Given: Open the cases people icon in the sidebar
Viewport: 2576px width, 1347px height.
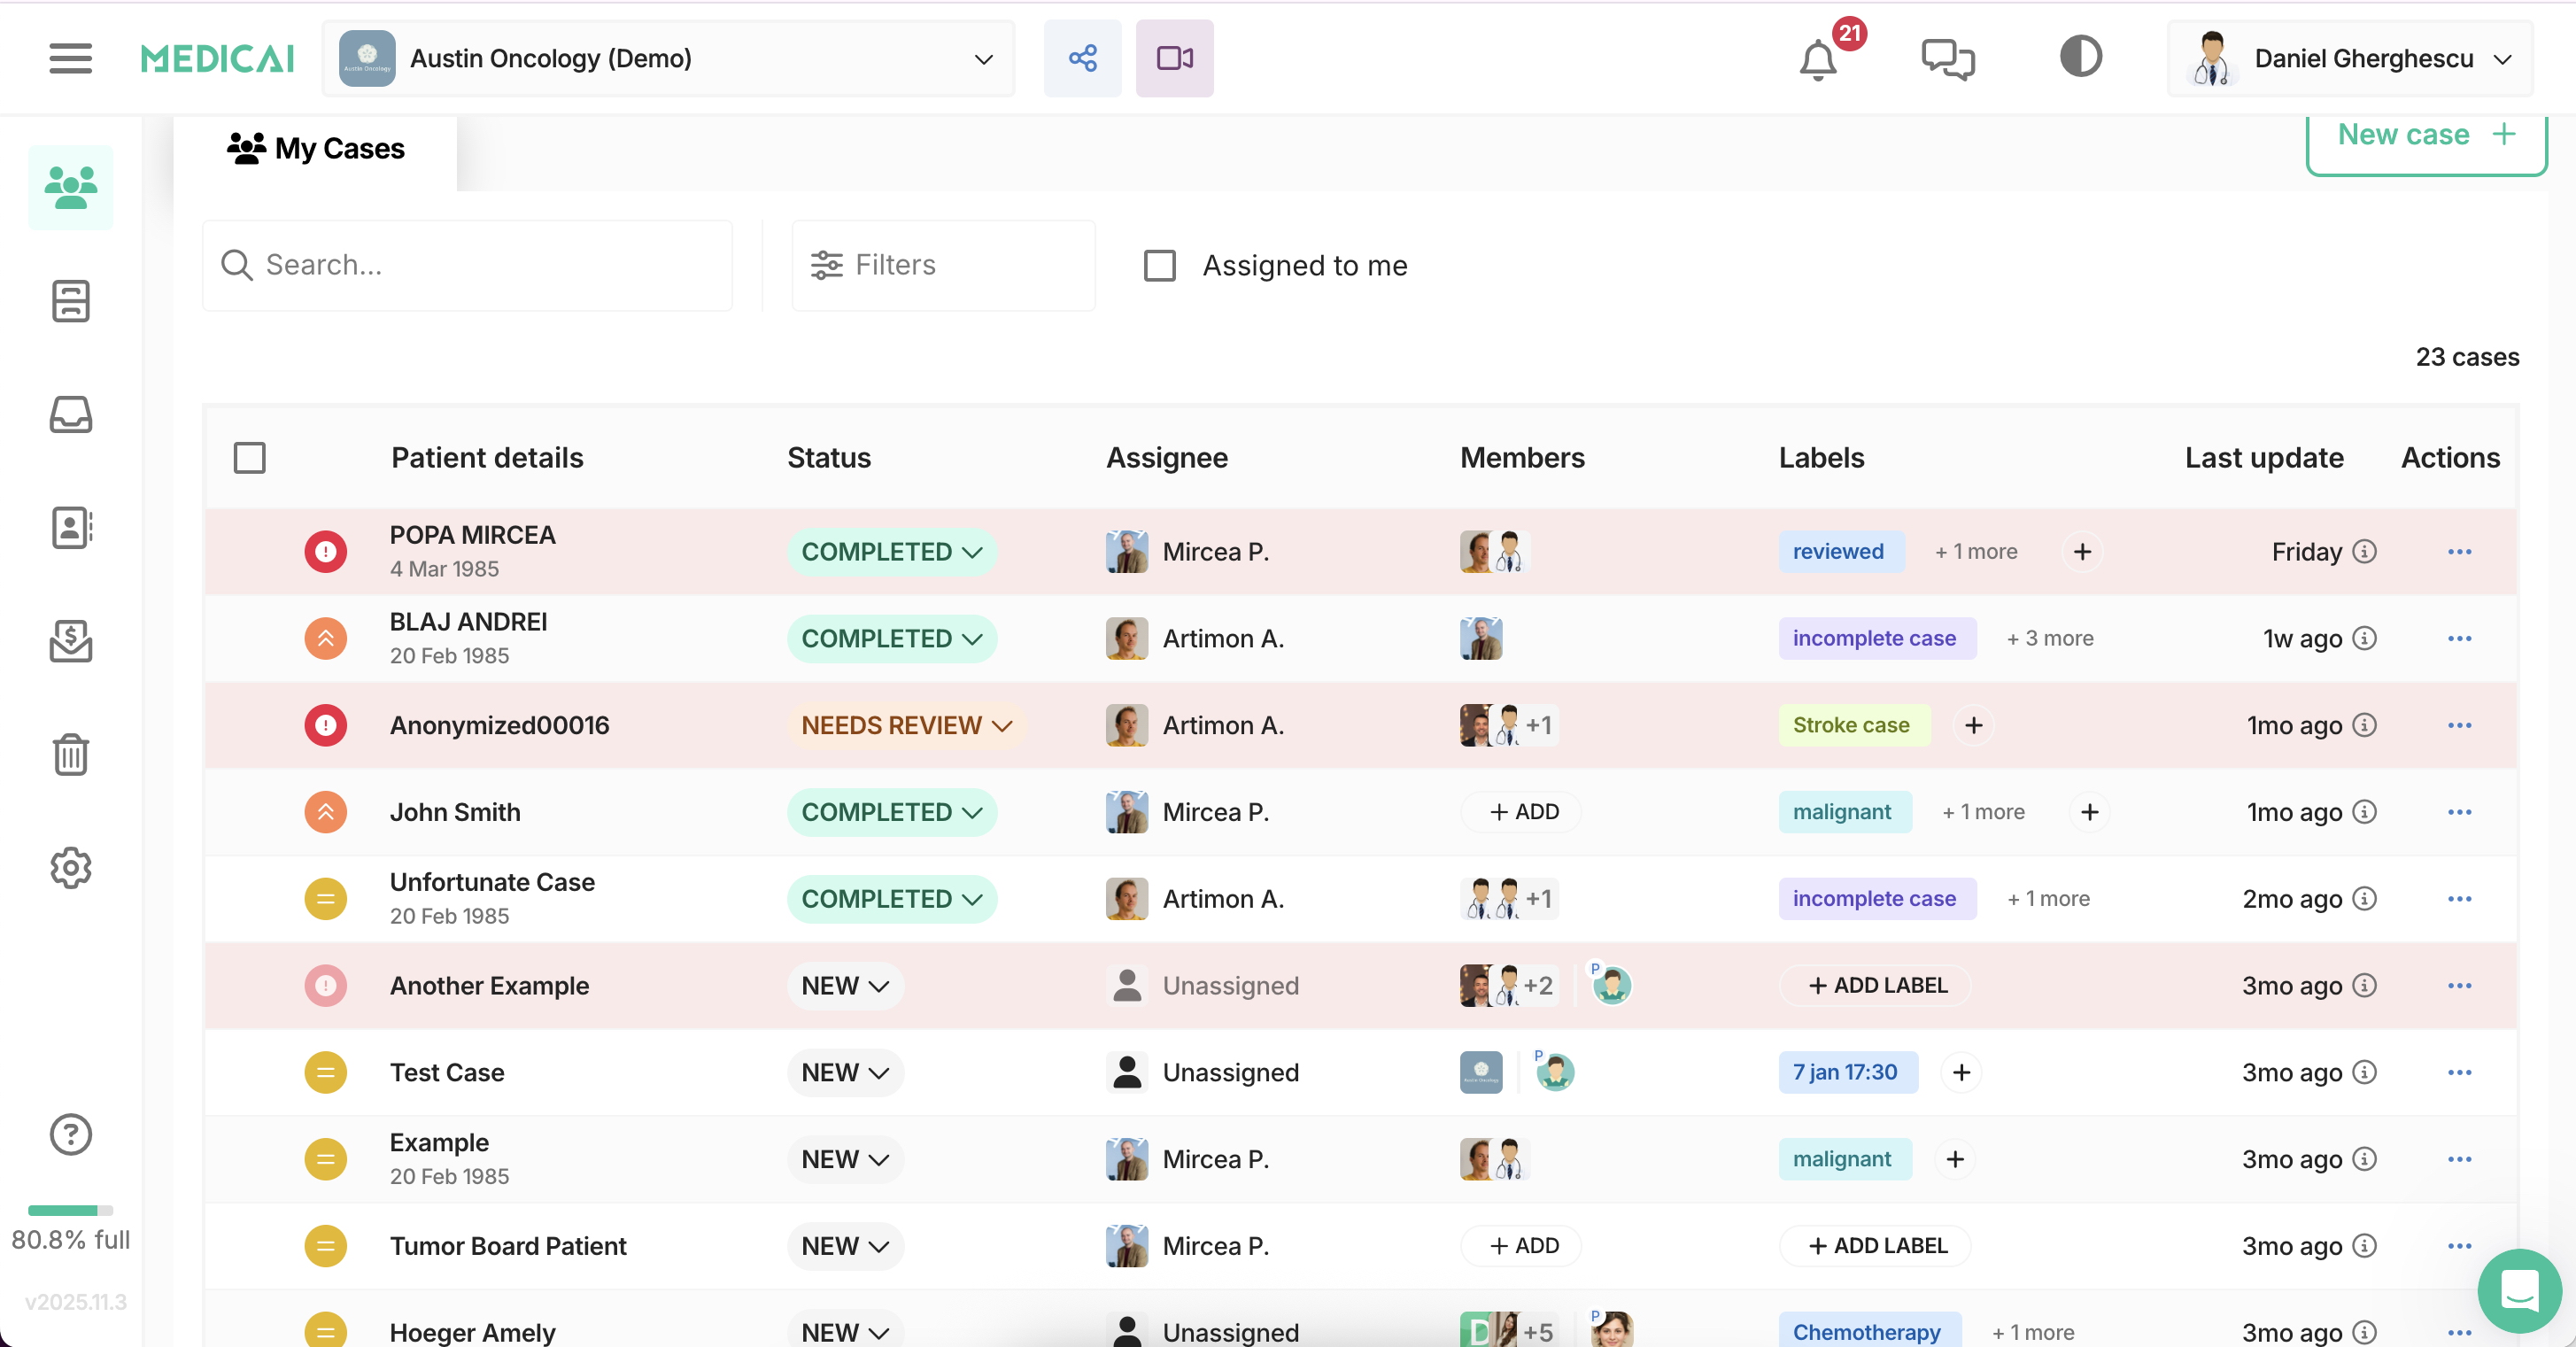Looking at the screenshot, I should [x=70, y=188].
